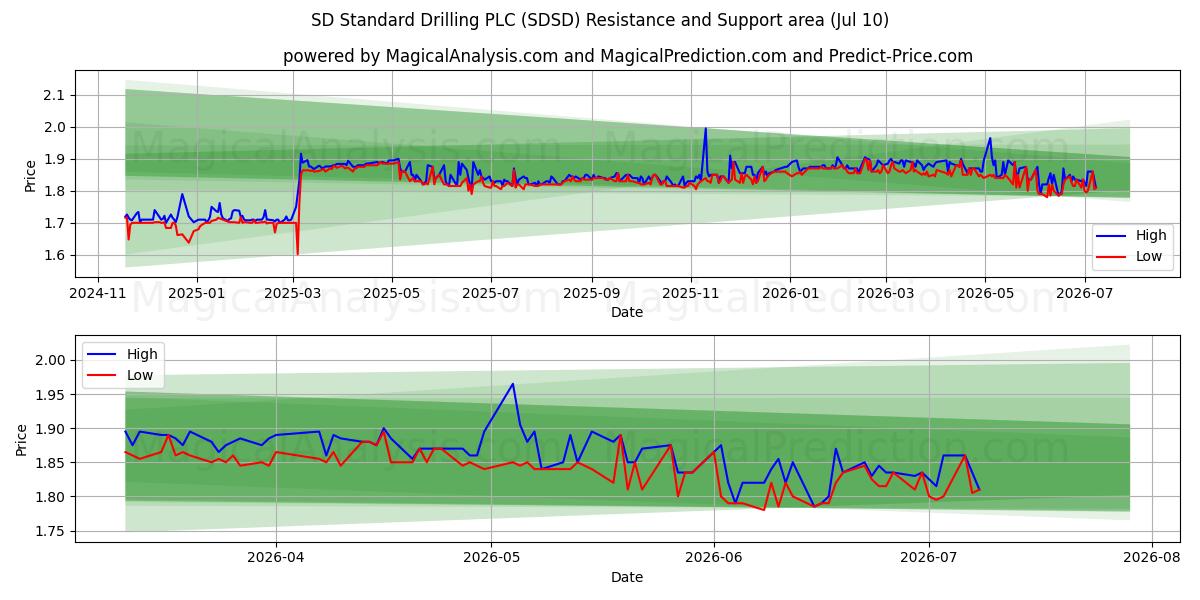Click the bottom chart's 'Price' axis label

pos(22,439)
